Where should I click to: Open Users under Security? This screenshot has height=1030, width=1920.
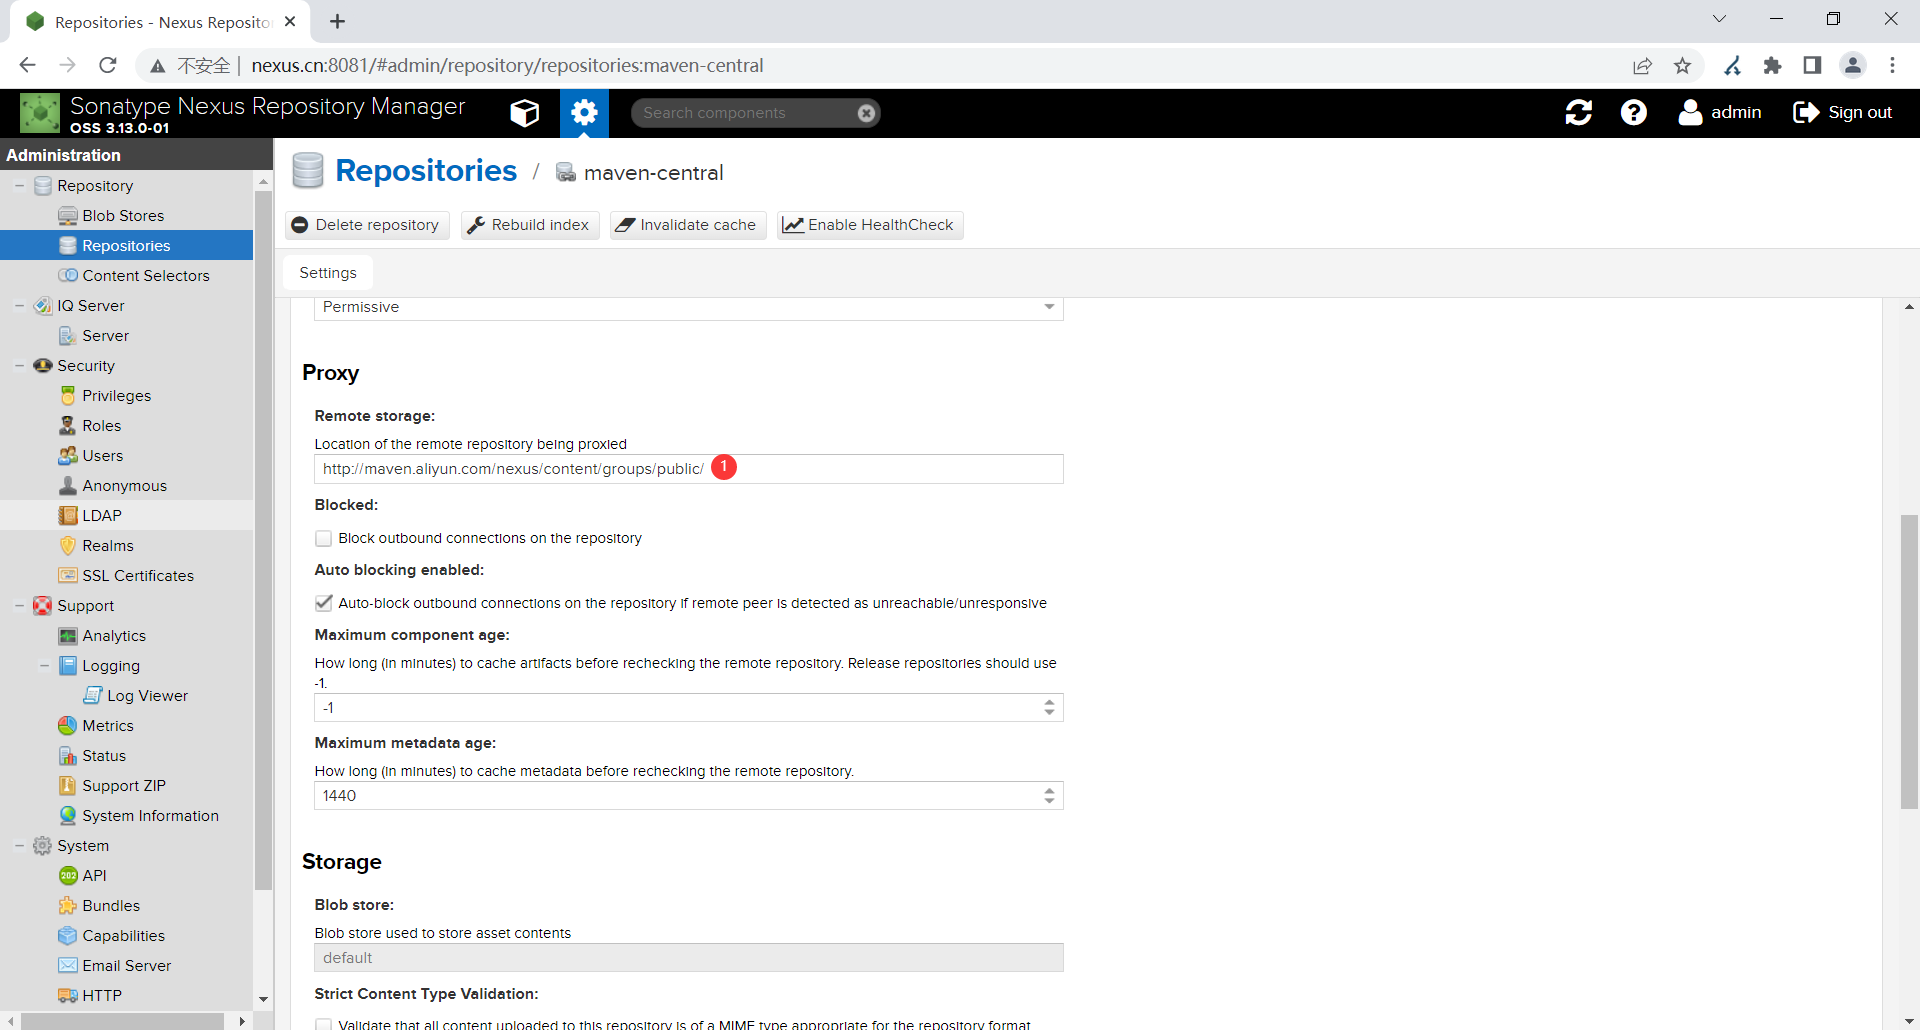(x=103, y=456)
